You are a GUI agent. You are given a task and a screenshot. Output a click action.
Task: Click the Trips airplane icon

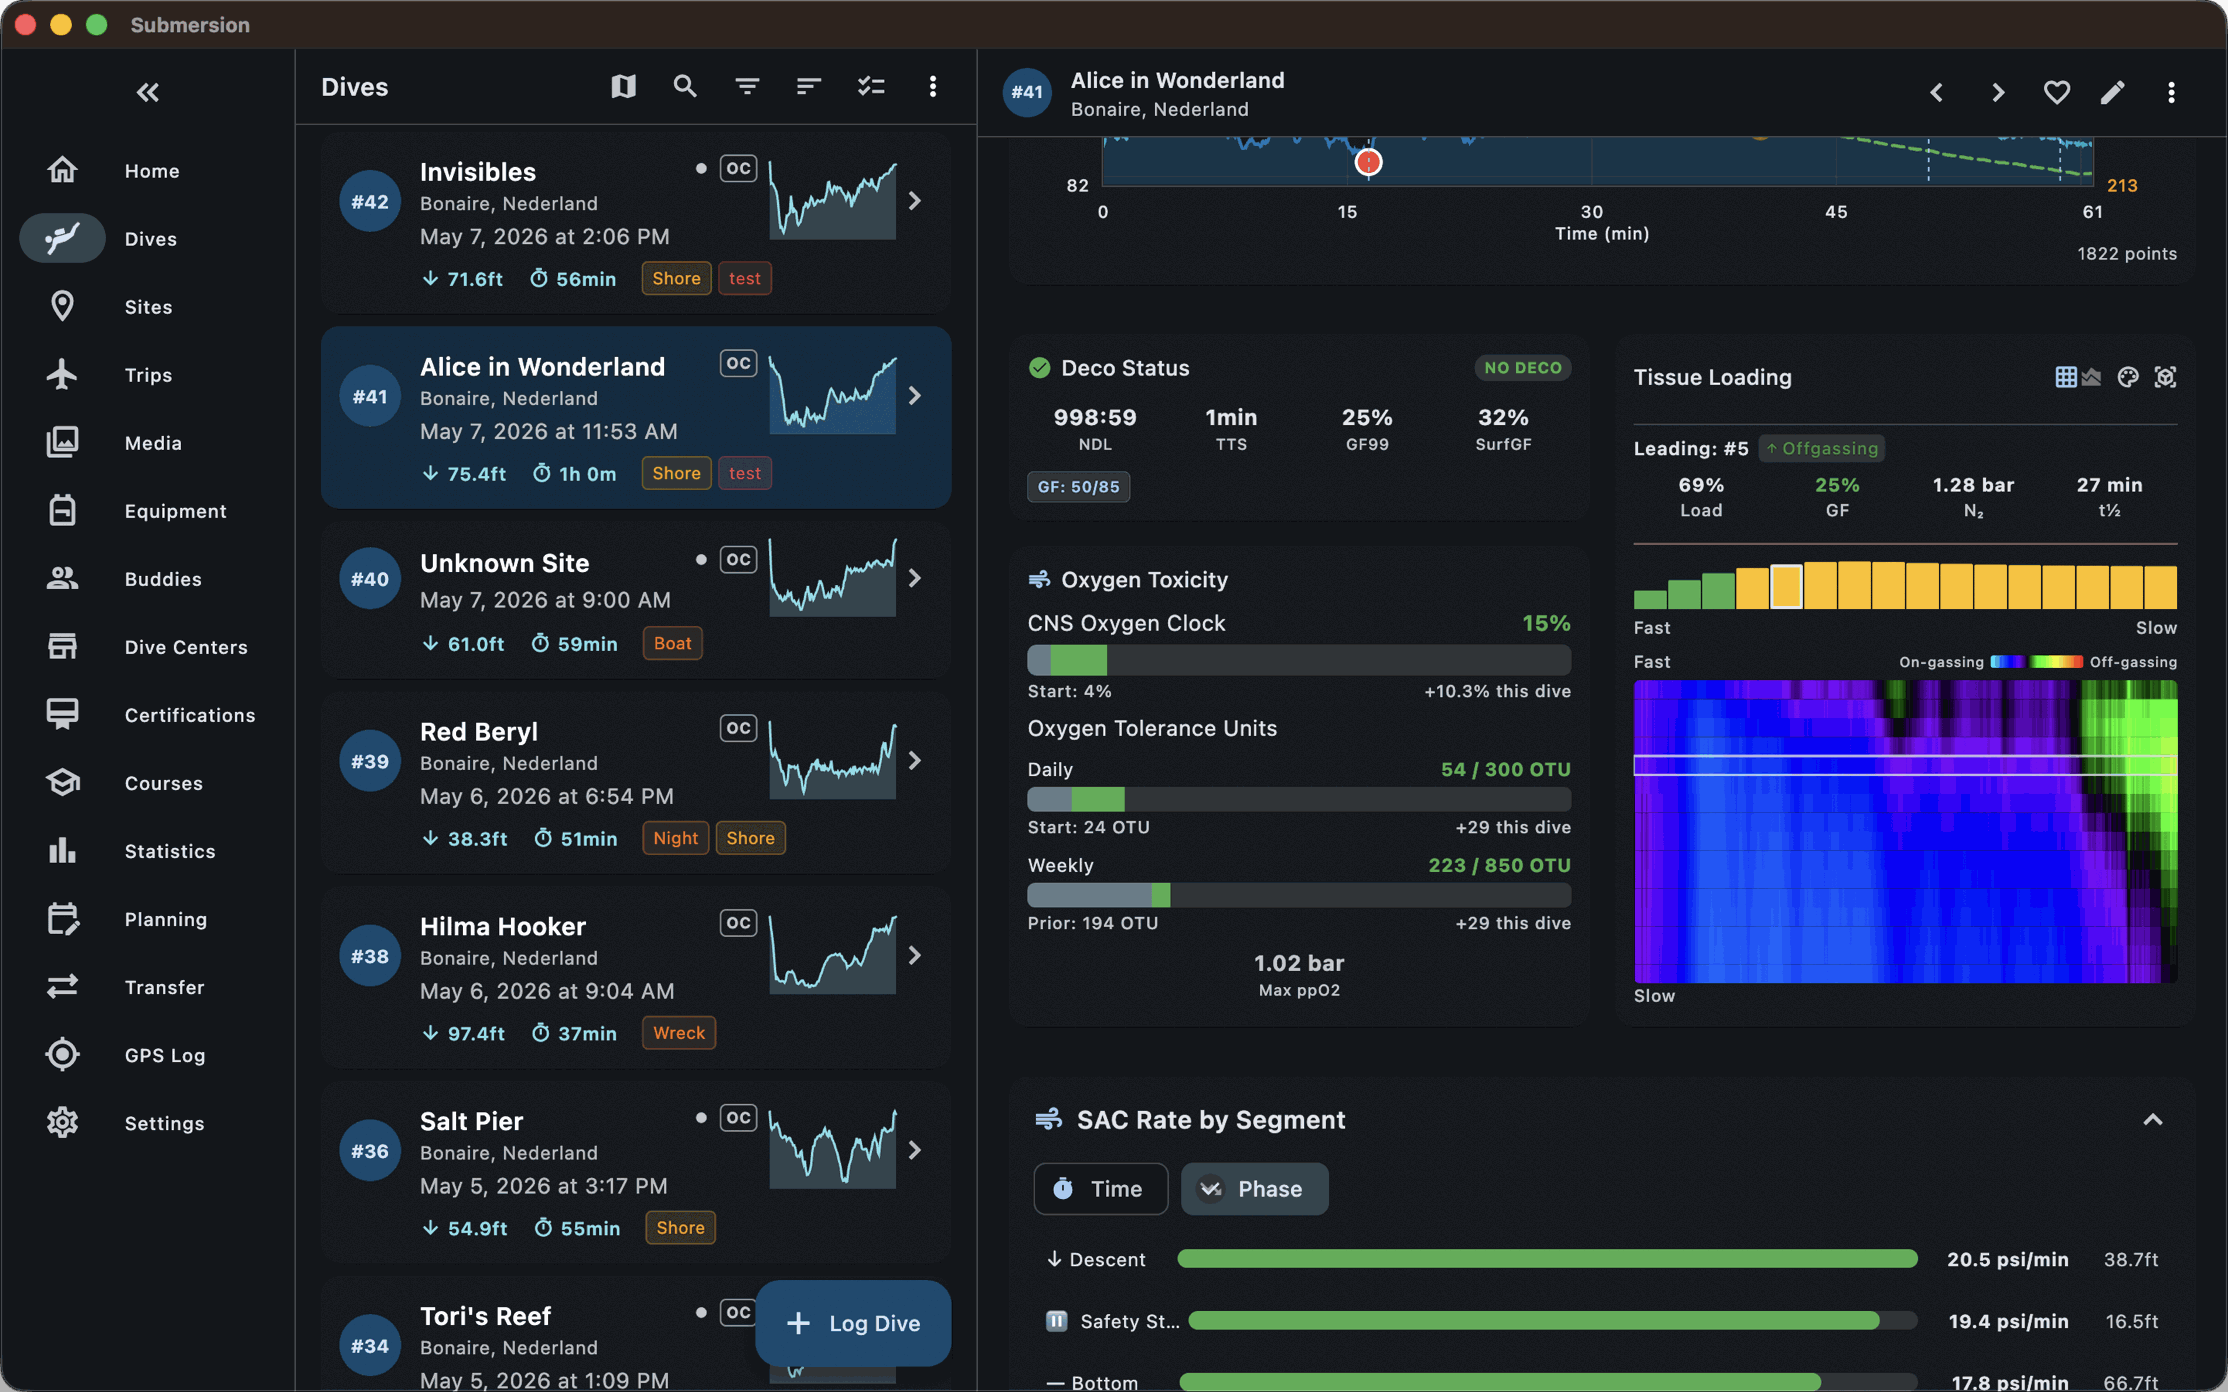[62, 374]
